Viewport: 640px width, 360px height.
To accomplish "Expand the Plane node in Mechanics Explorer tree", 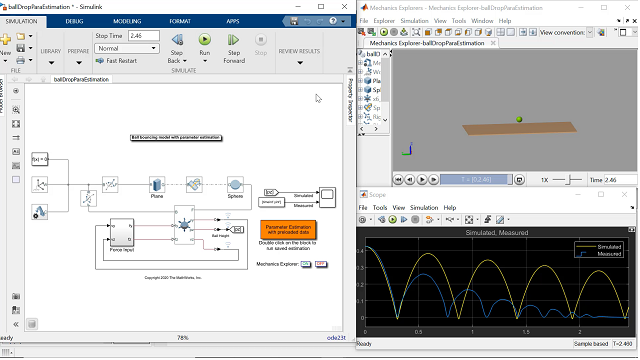I will pyautogui.click(x=360, y=80).
